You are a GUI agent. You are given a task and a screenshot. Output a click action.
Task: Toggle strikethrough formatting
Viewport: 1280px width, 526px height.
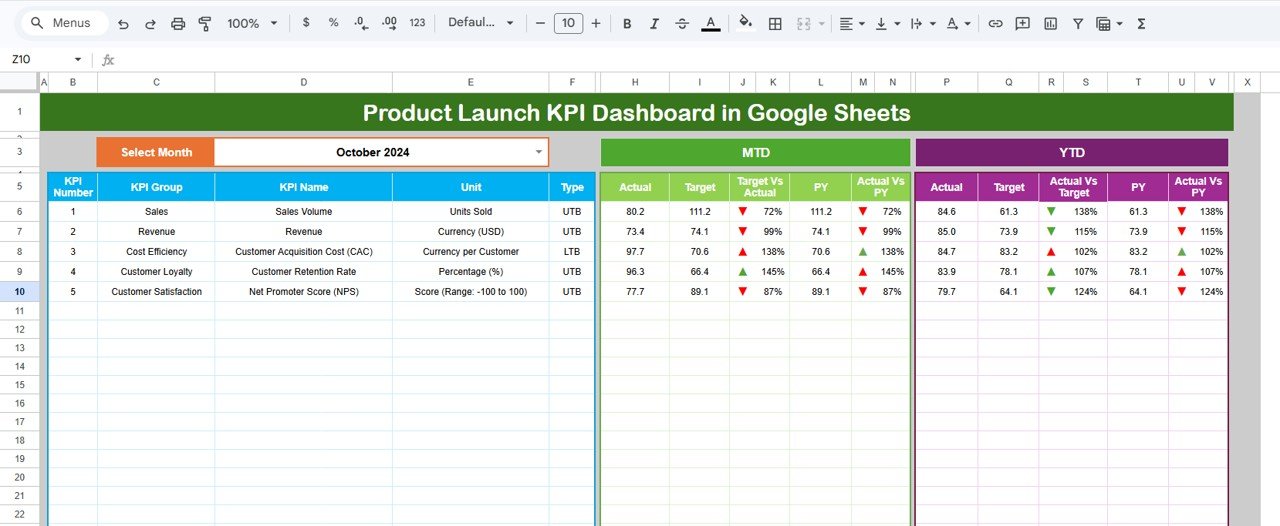(x=682, y=23)
